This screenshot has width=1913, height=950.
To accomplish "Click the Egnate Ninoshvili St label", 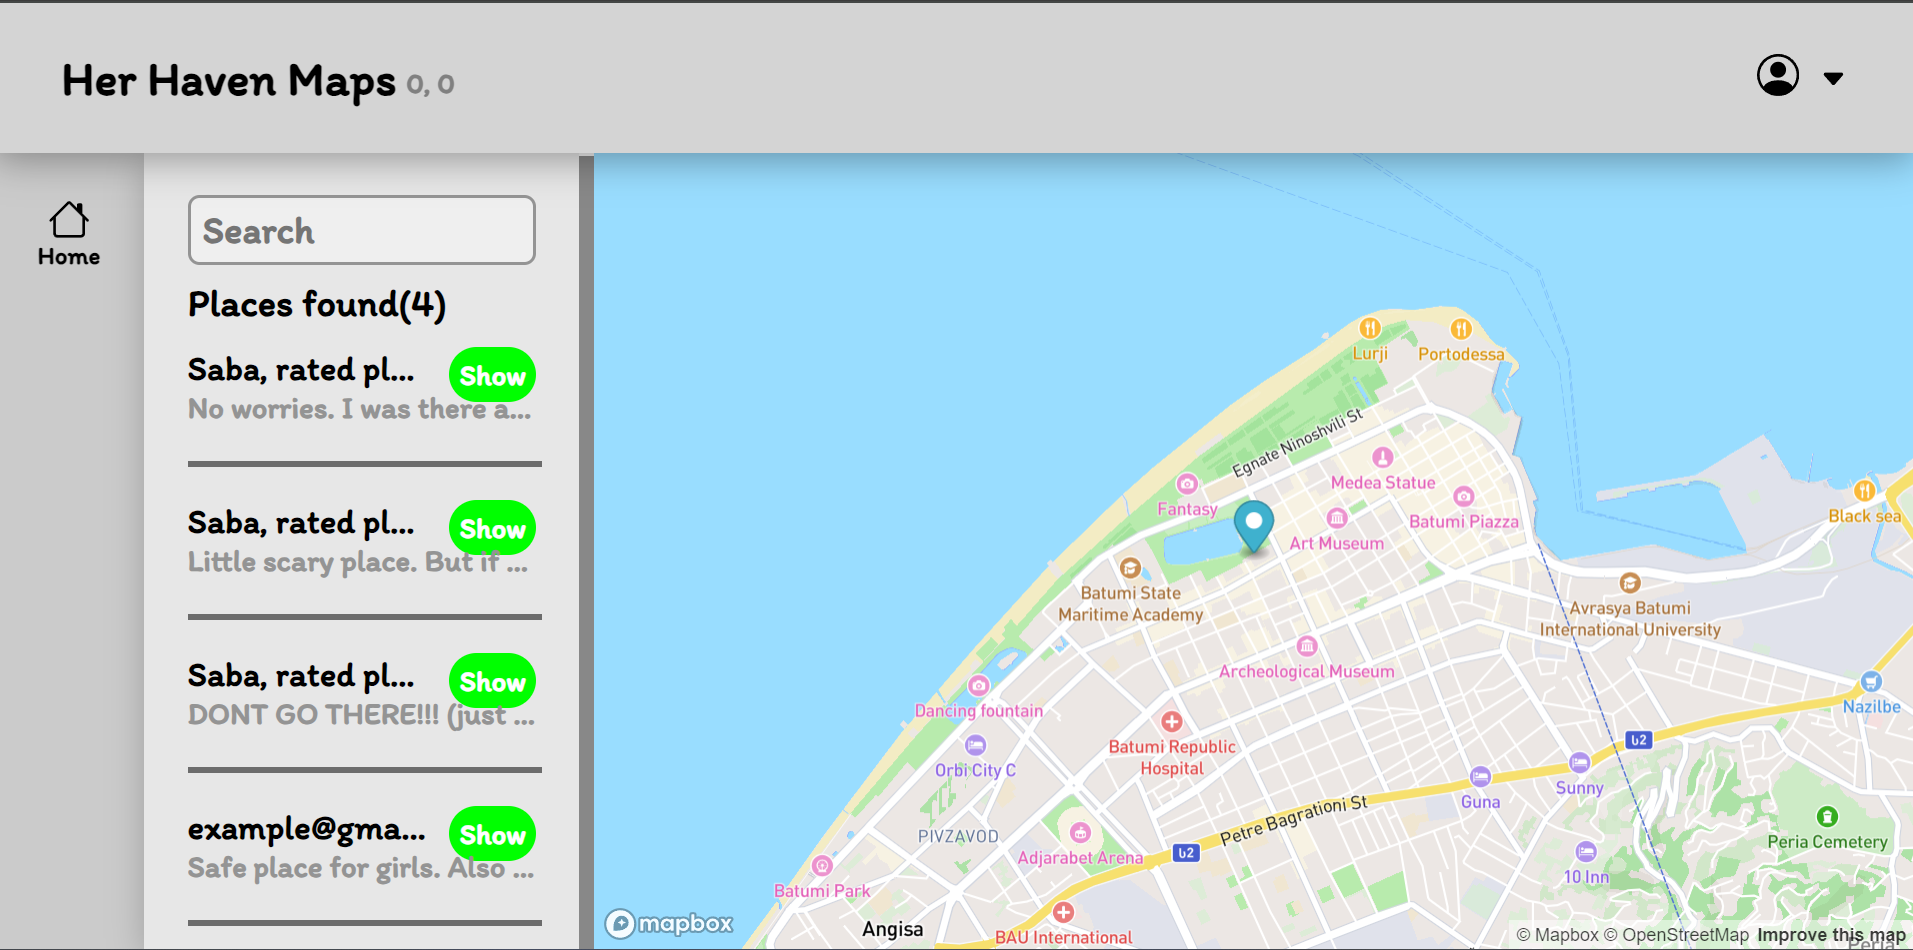I will (x=1297, y=443).
